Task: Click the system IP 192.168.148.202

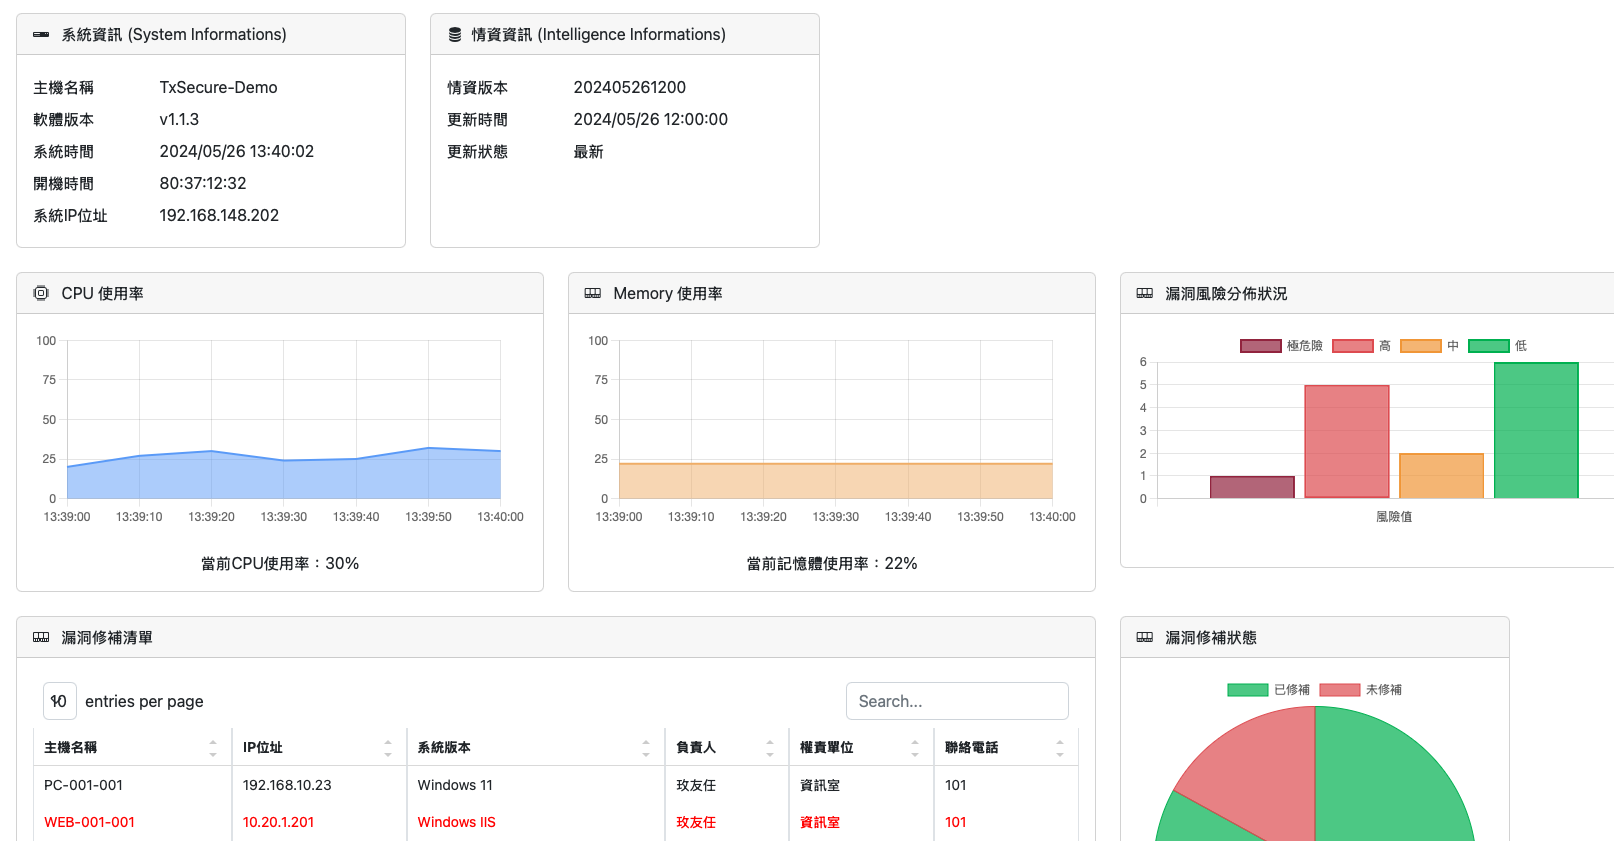Action: pos(219,215)
